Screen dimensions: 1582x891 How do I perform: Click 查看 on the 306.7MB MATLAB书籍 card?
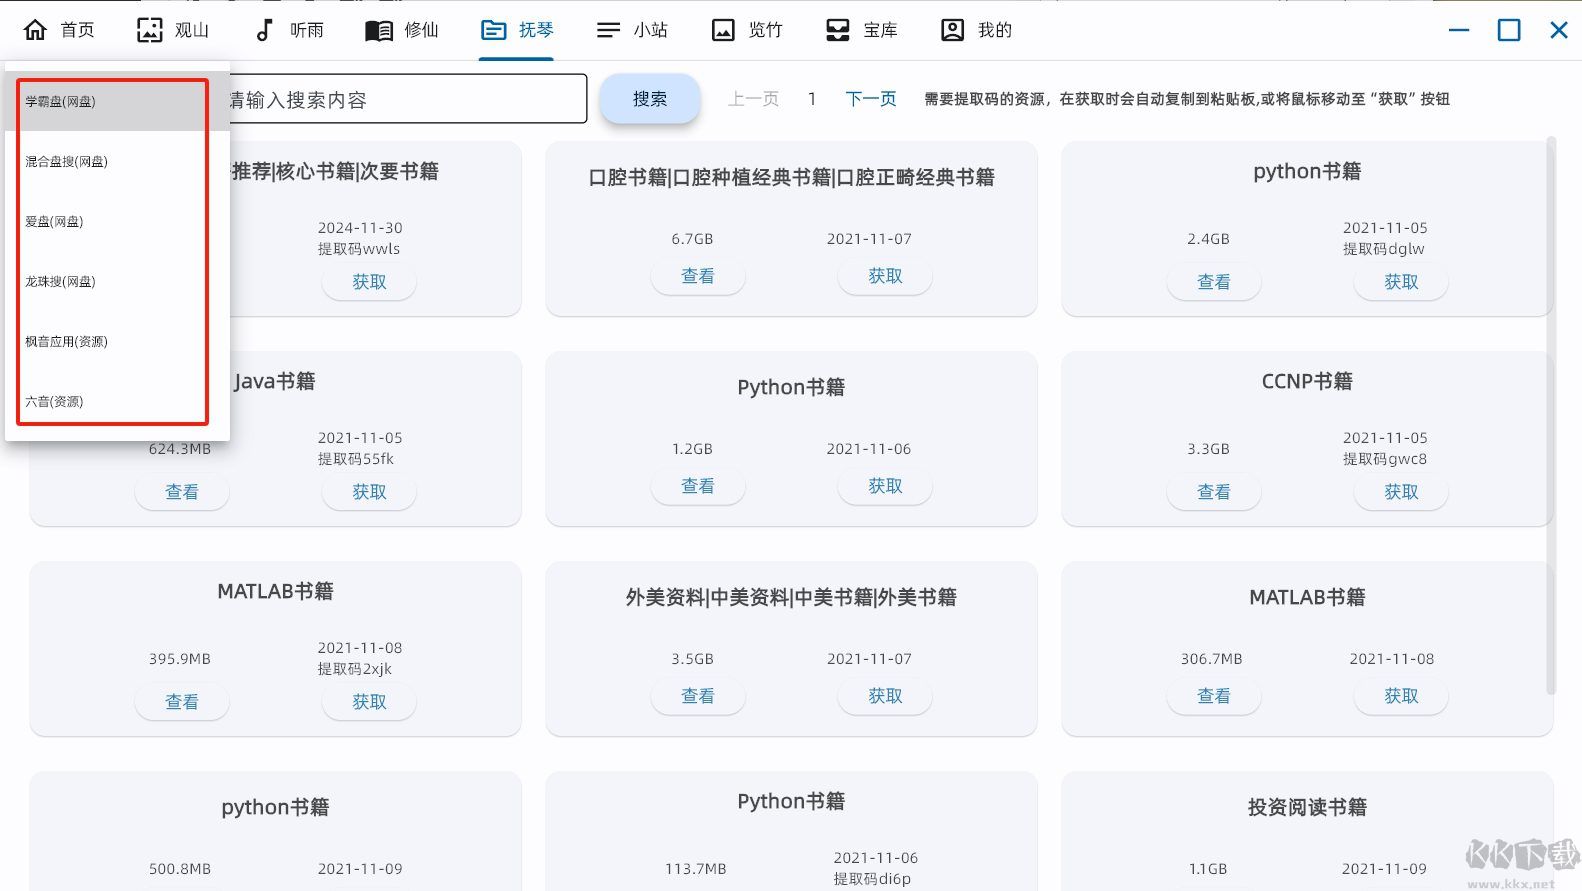tap(1214, 696)
